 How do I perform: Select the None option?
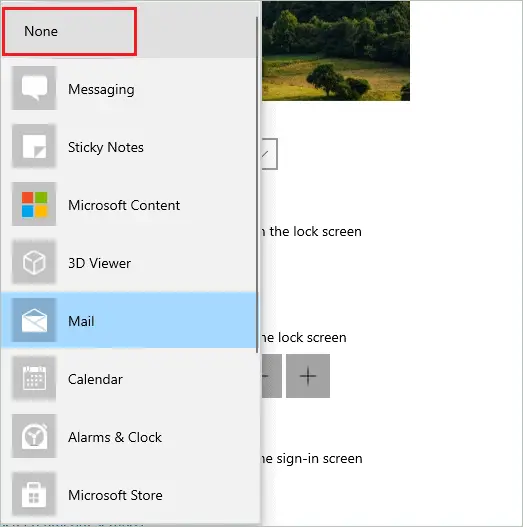pyautogui.click(x=129, y=31)
